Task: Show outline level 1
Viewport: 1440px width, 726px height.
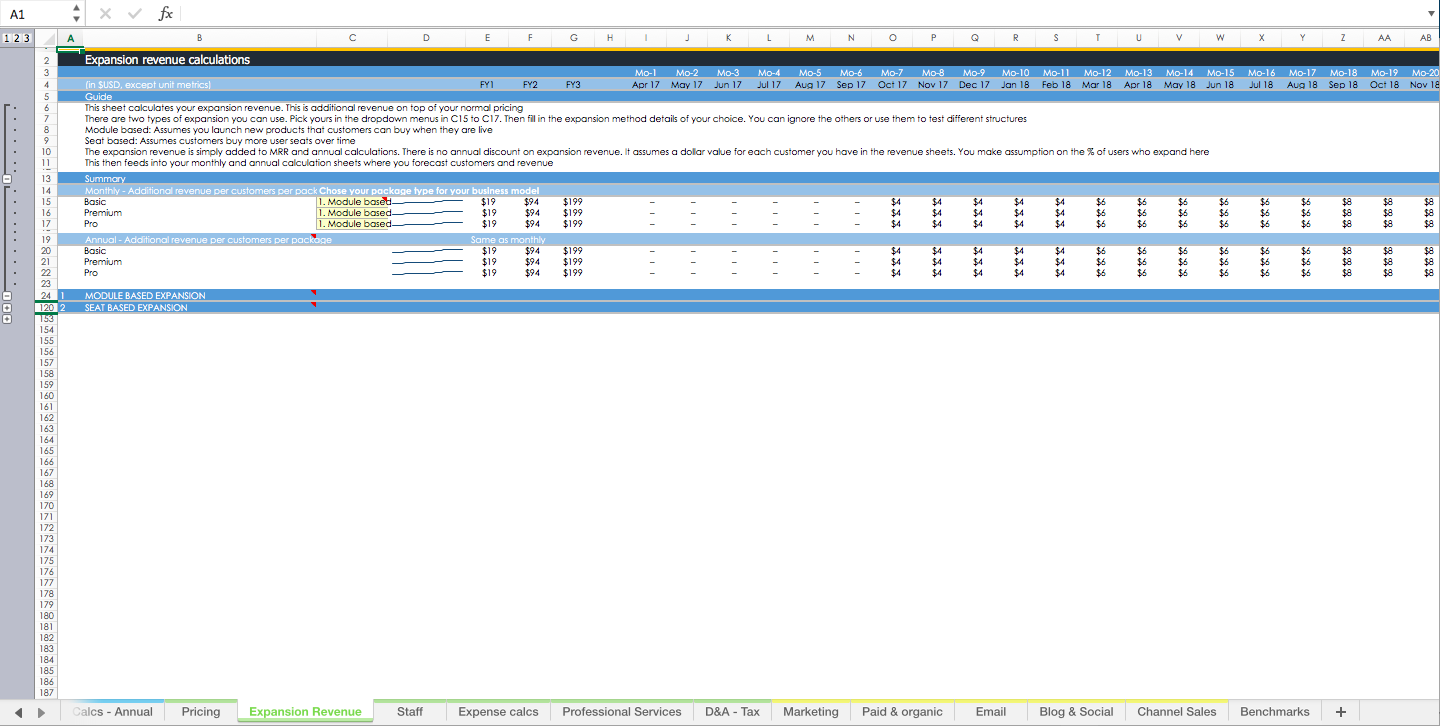Action: (x=6, y=38)
